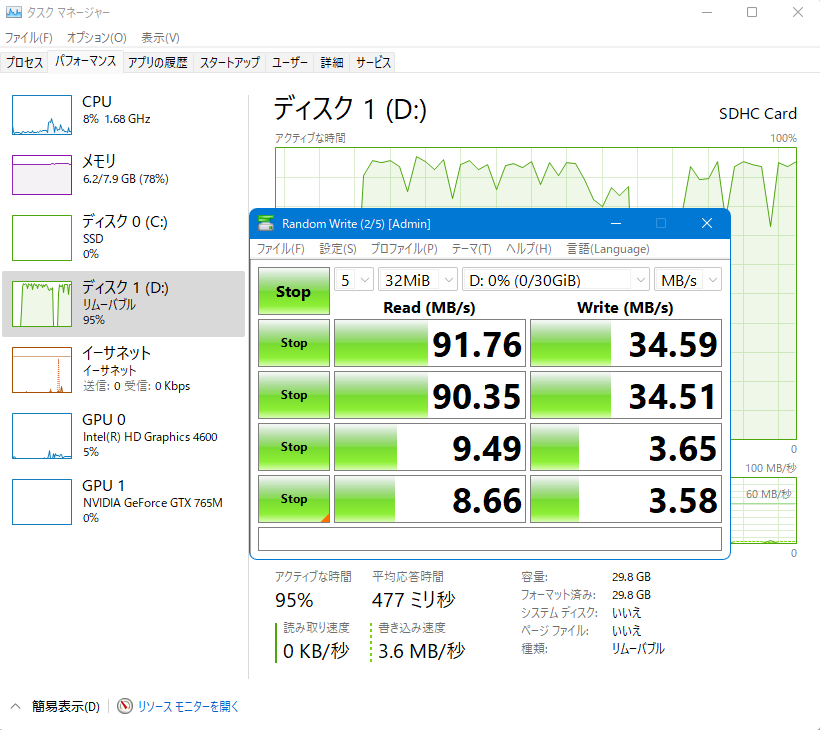Click the 3.58 write result cell

point(626,499)
